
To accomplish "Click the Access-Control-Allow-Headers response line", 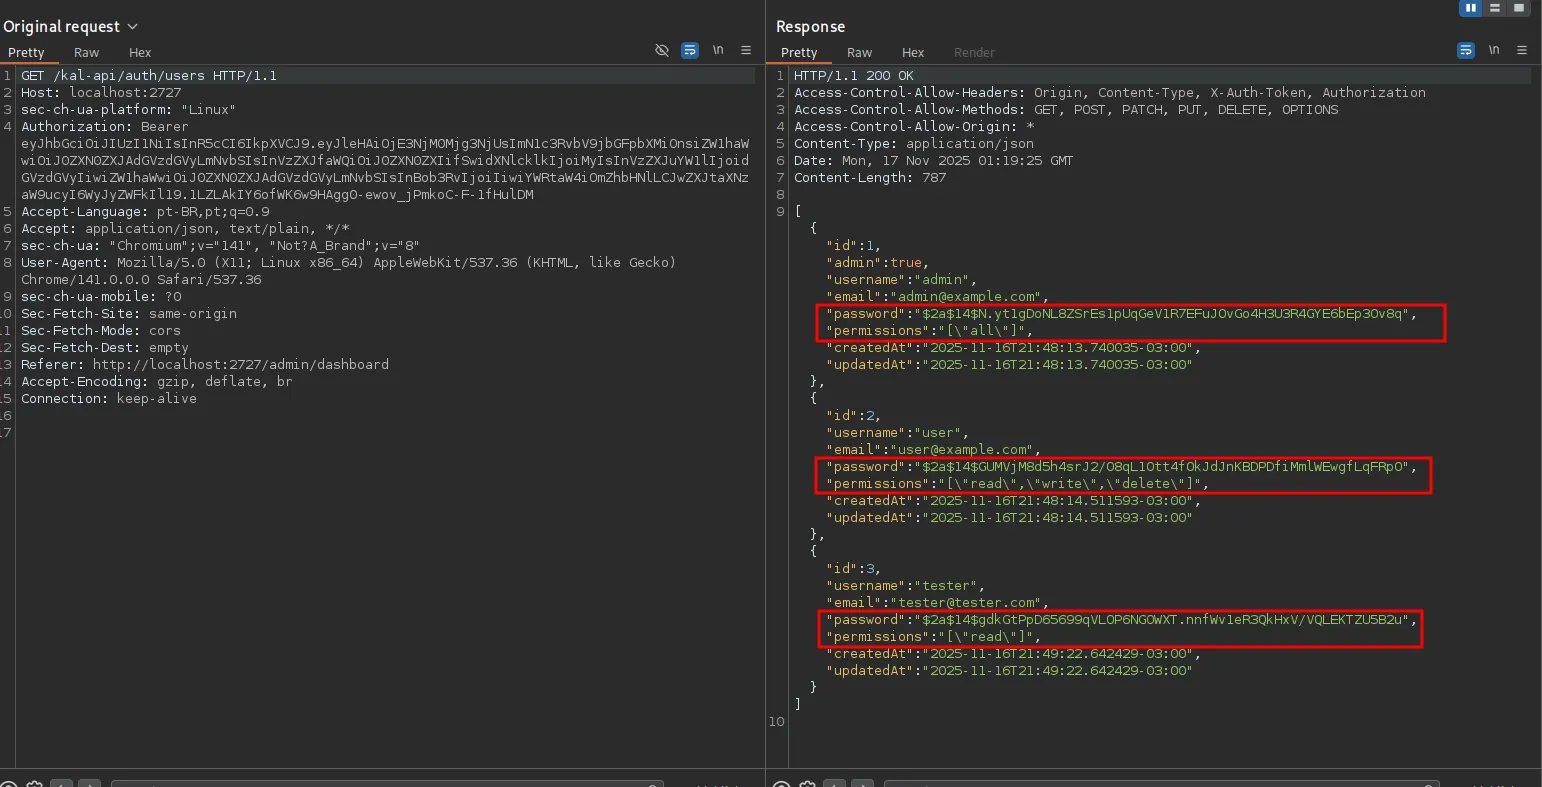I will [x=1110, y=93].
